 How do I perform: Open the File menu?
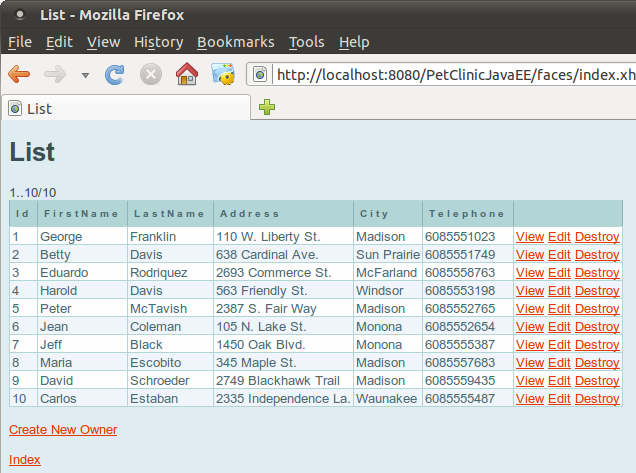click(20, 42)
